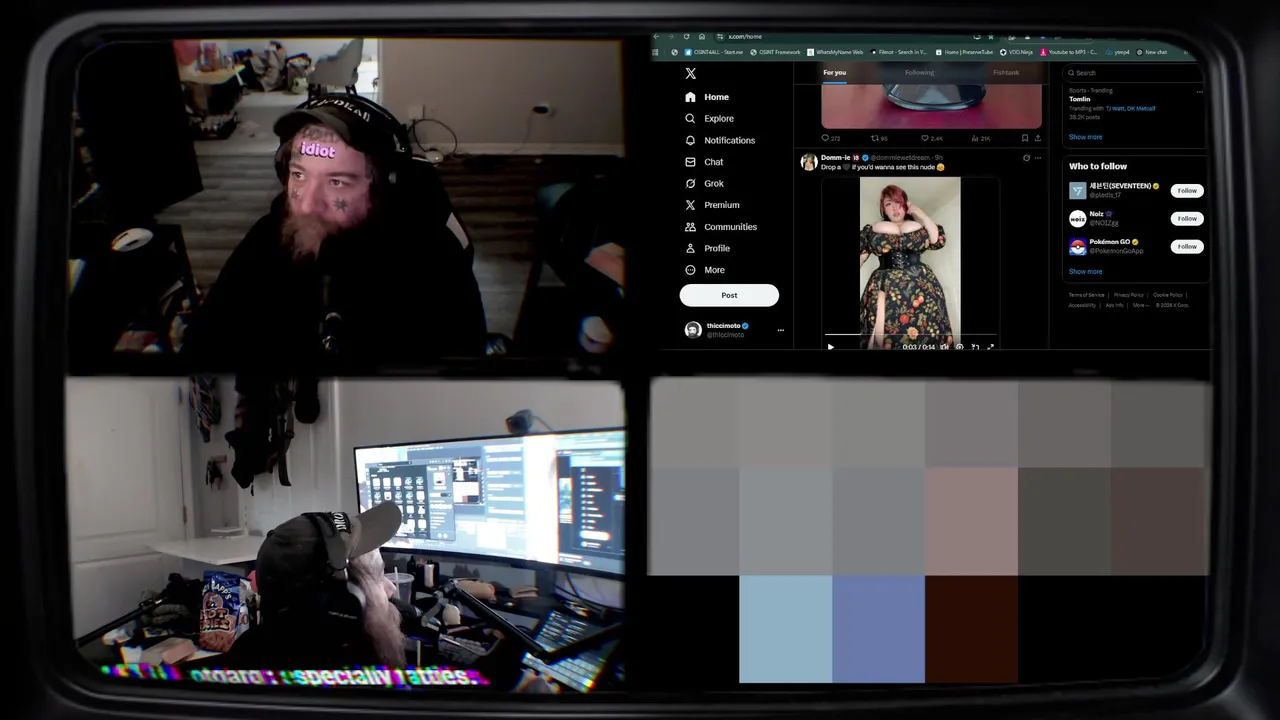Open the Communities people icon

click(690, 227)
